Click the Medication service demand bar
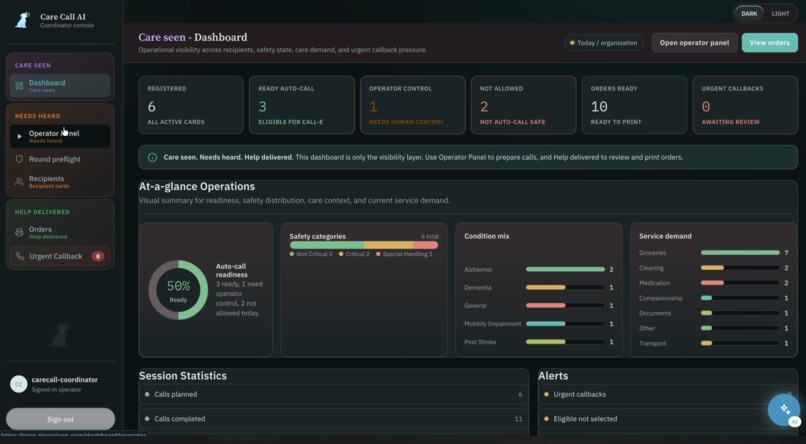 [740, 283]
